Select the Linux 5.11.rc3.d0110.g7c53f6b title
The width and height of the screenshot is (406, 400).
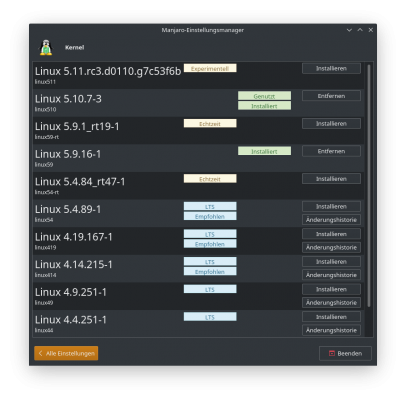[x=108, y=71]
